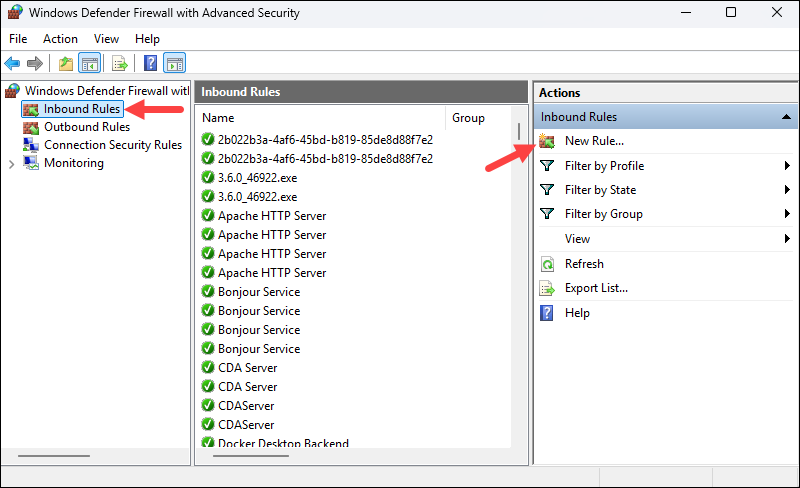Collapse the Inbound Rules actions section
Image resolution: width=800 pixels, height=488 pixels.
tap(786, 117)
